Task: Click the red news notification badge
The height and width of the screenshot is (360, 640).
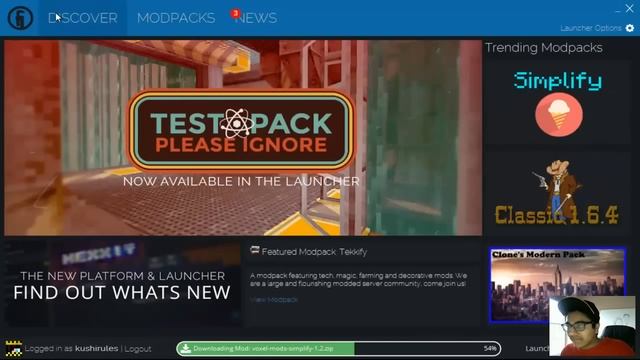Action: click(235, 13)
